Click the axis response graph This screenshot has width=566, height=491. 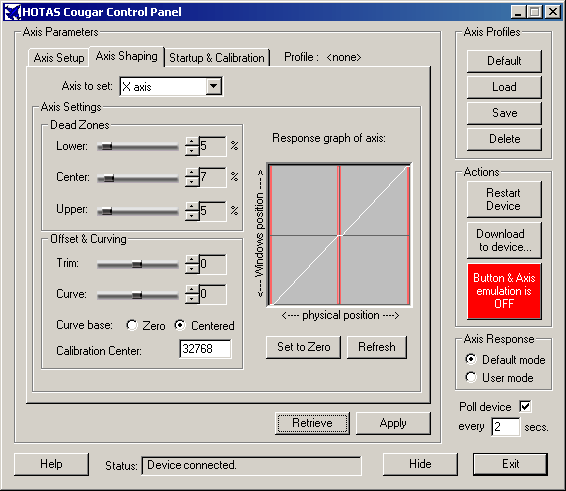point(339,235)
